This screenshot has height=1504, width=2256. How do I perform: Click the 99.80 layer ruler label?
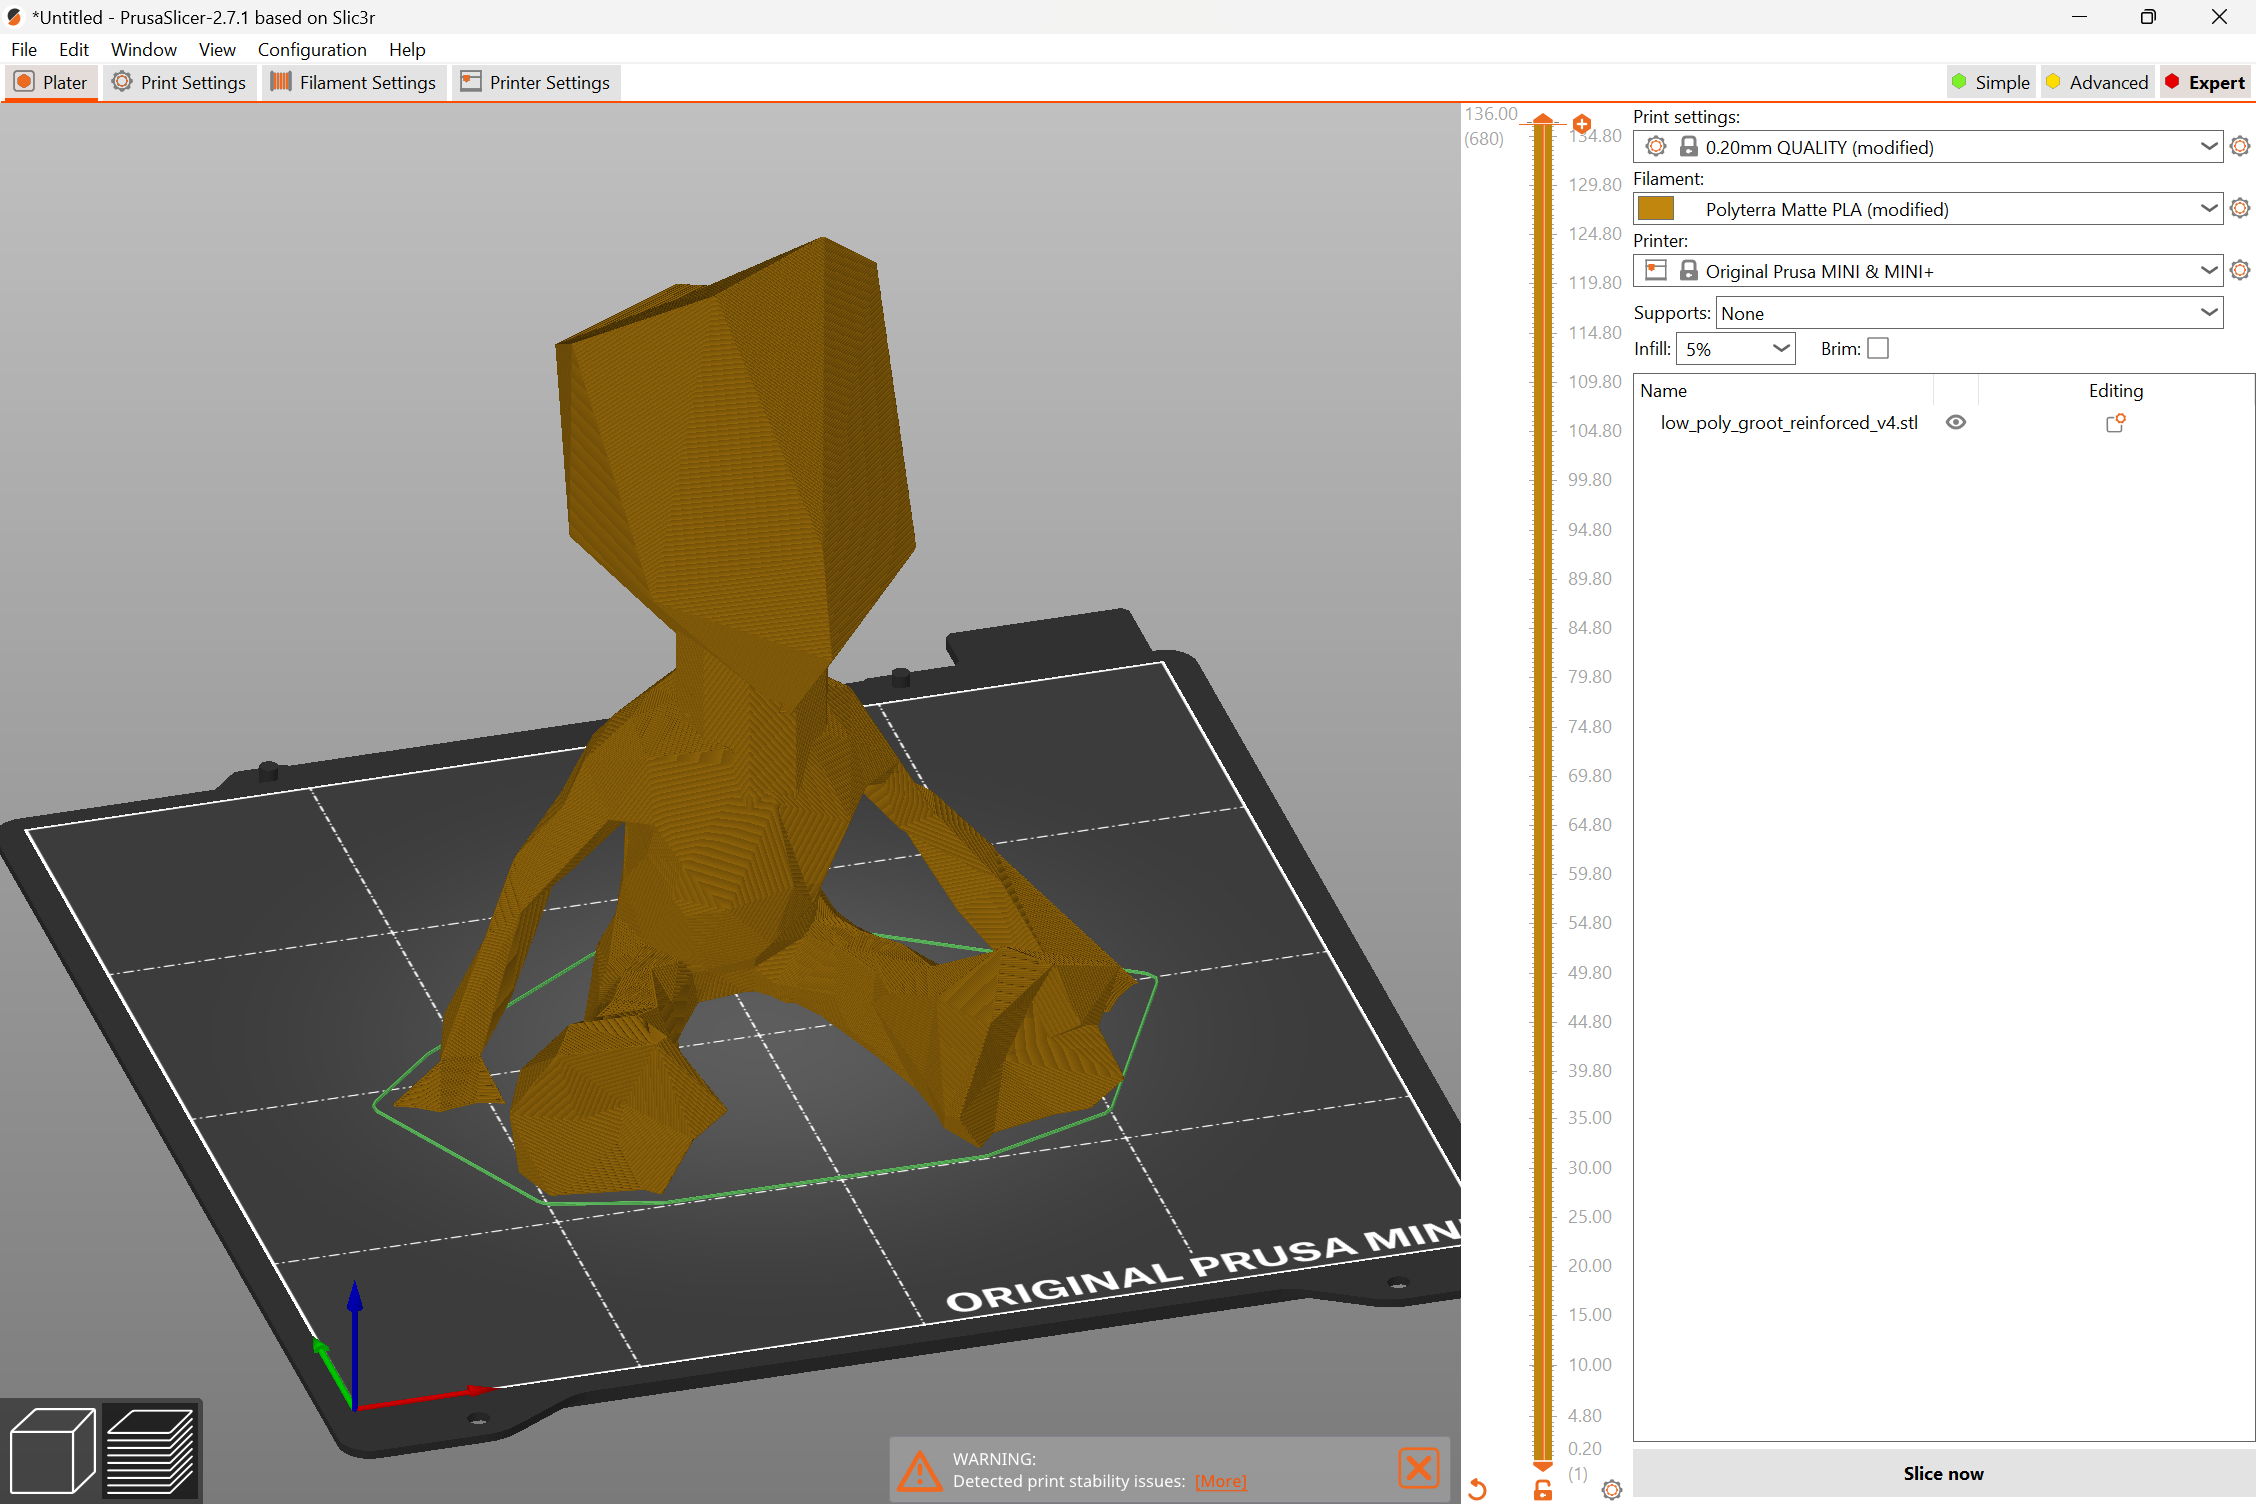[x=1590, y=480]
